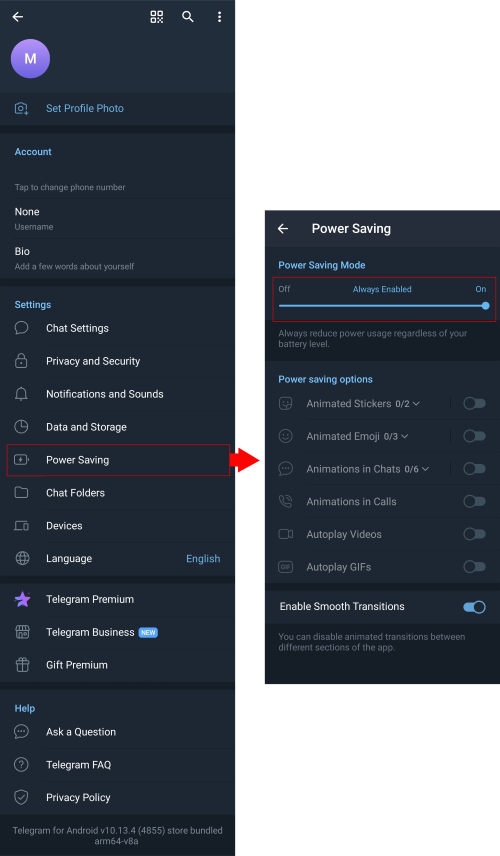Open the three-dot overflow menu

tap(219, 17)
